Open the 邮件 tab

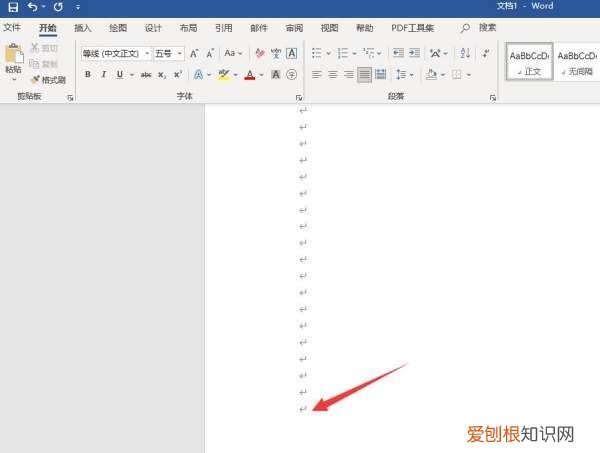(x=259, y=28)
